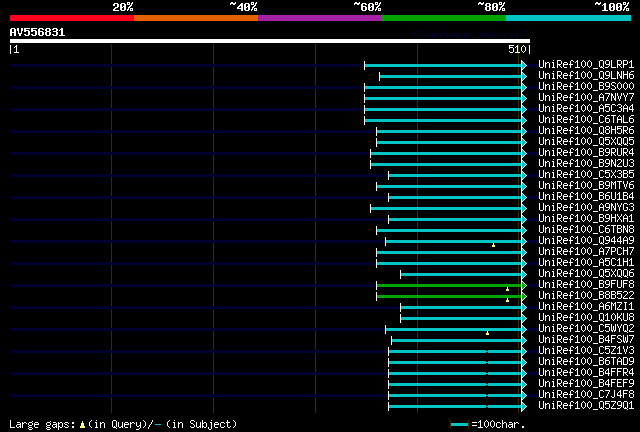The image size is (640, 432).
Task: Click the 'Large gaps' legend text
Action: pyautogui.click(x=42, y=425)
